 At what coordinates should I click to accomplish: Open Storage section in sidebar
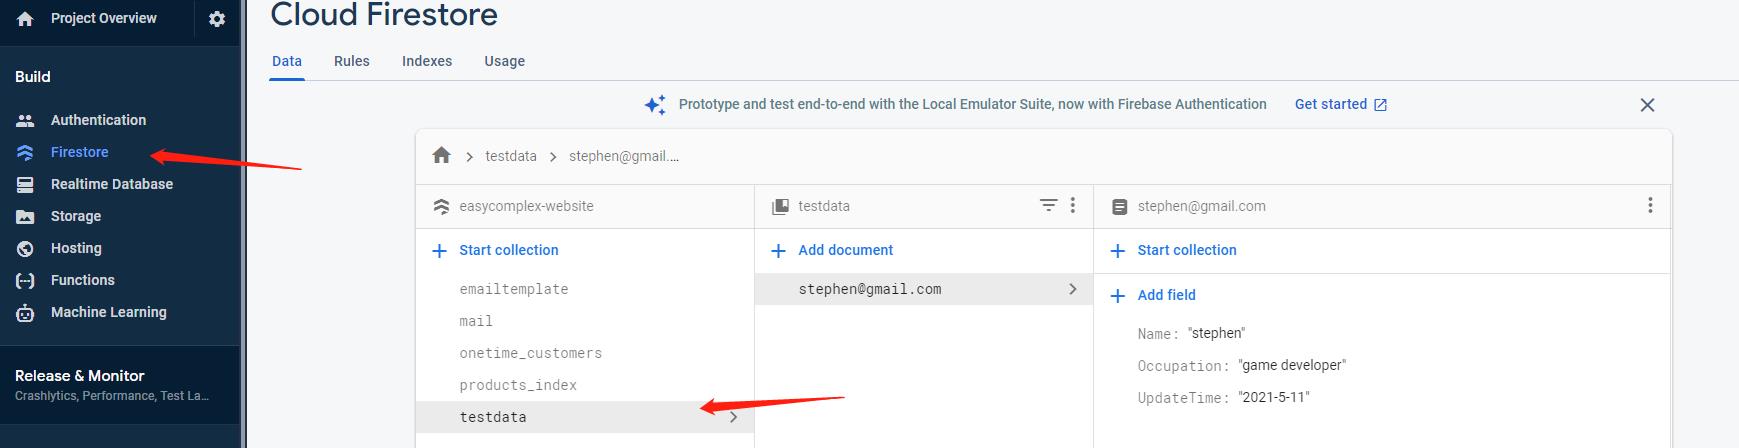click(75, 216)
